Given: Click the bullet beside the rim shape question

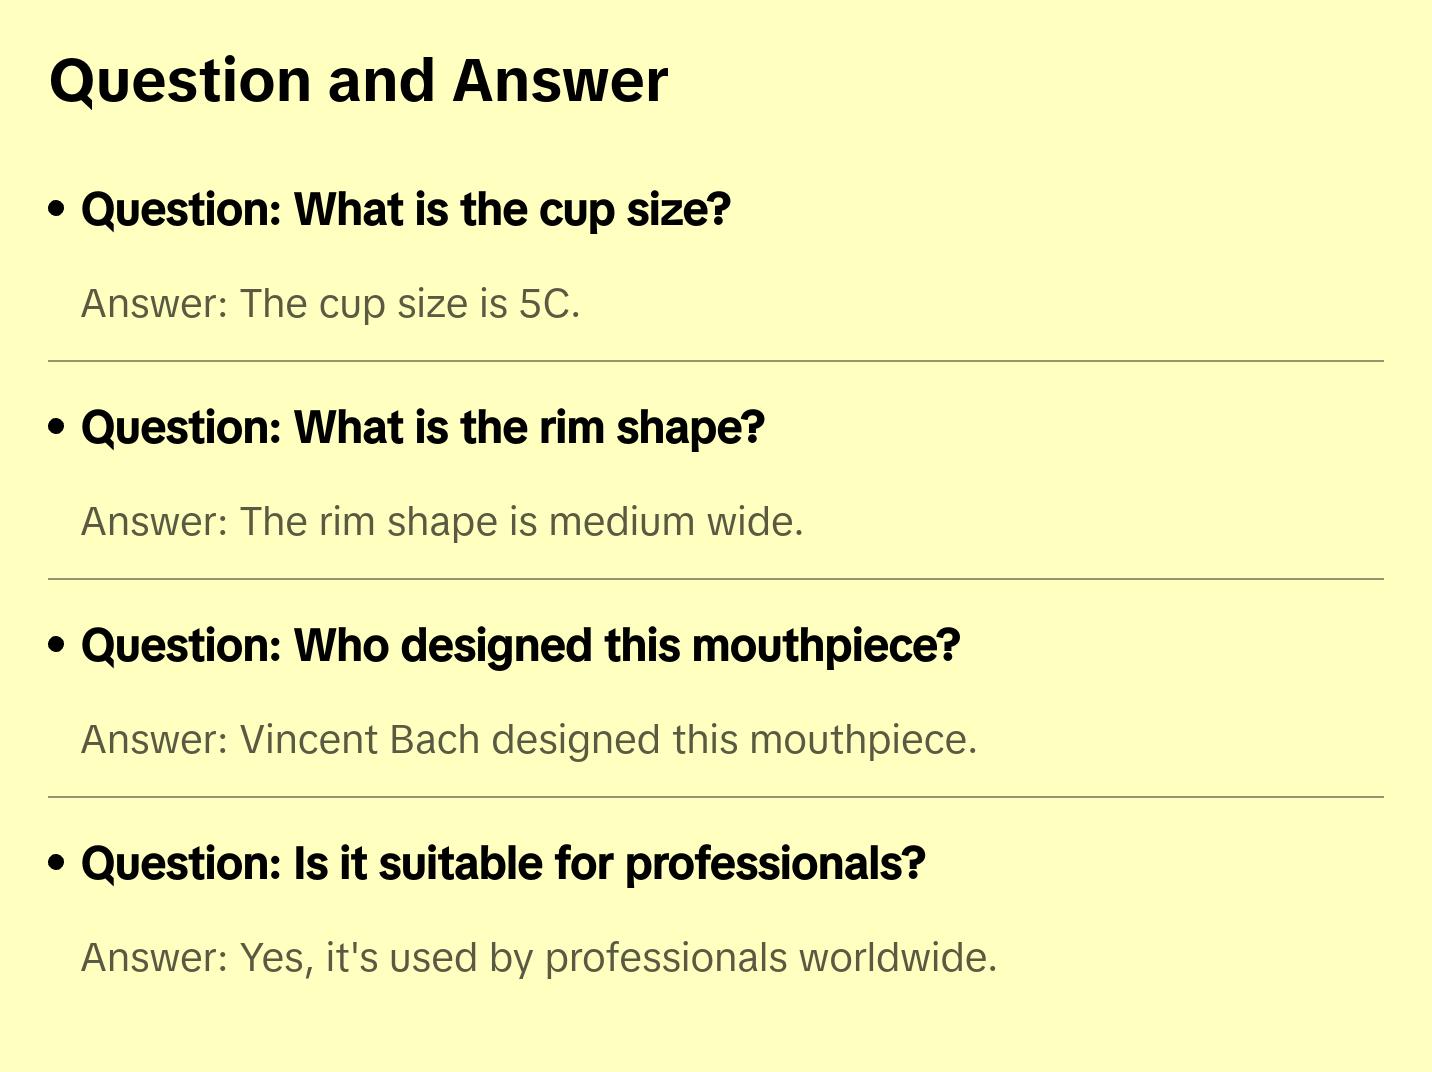Looking at the screenshot, I should [57, 427].
